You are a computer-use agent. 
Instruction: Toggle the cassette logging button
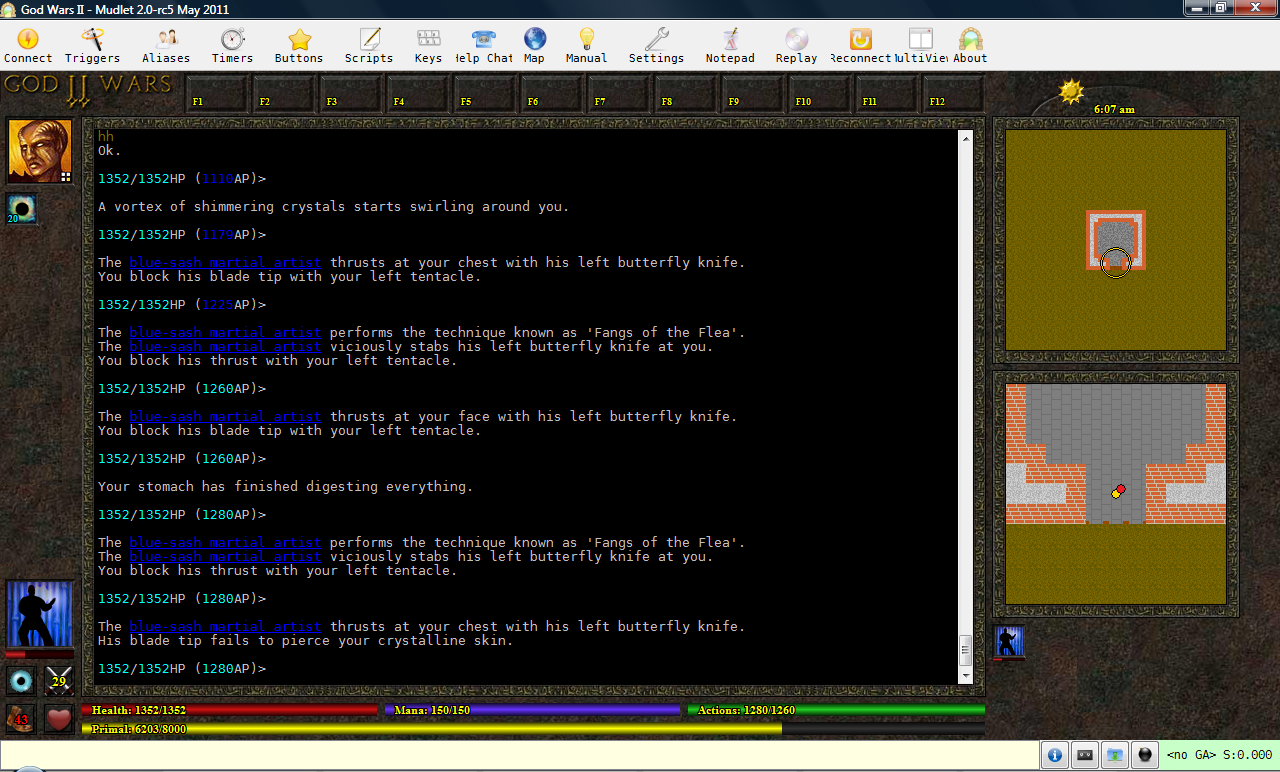click(x=1084, y=755)
